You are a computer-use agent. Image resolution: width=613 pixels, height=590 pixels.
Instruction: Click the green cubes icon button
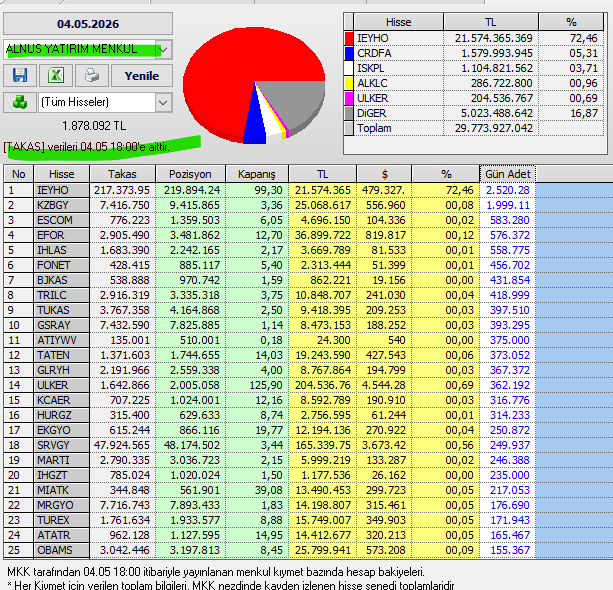point(20,102)
